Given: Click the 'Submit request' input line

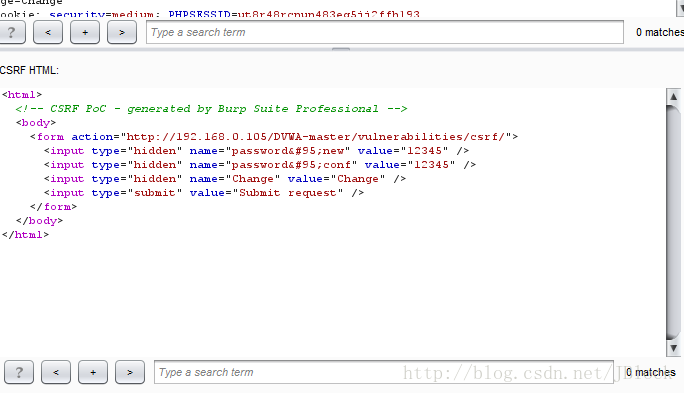Looking at the screenshot, I should pos(204,192).
